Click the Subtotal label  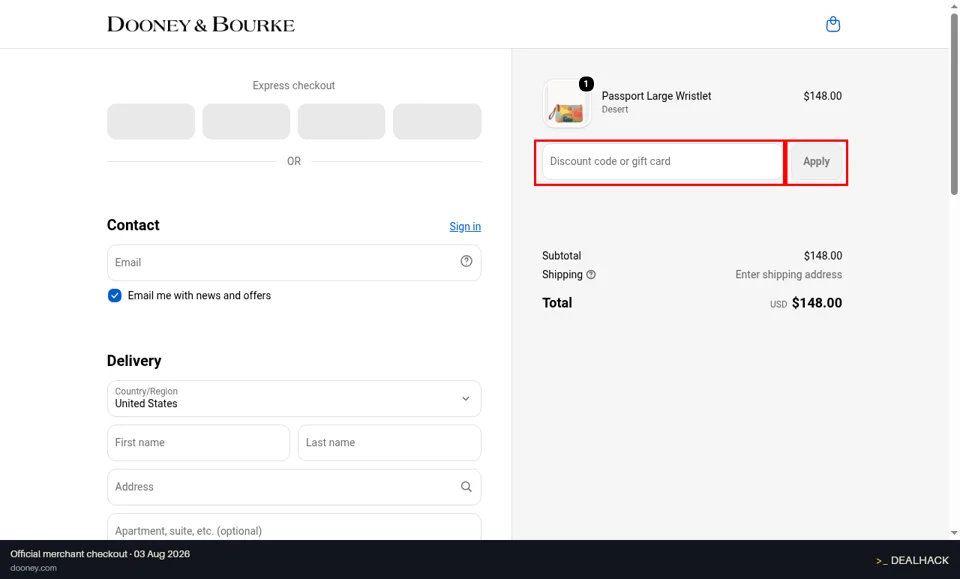click(x=561, y=256)
